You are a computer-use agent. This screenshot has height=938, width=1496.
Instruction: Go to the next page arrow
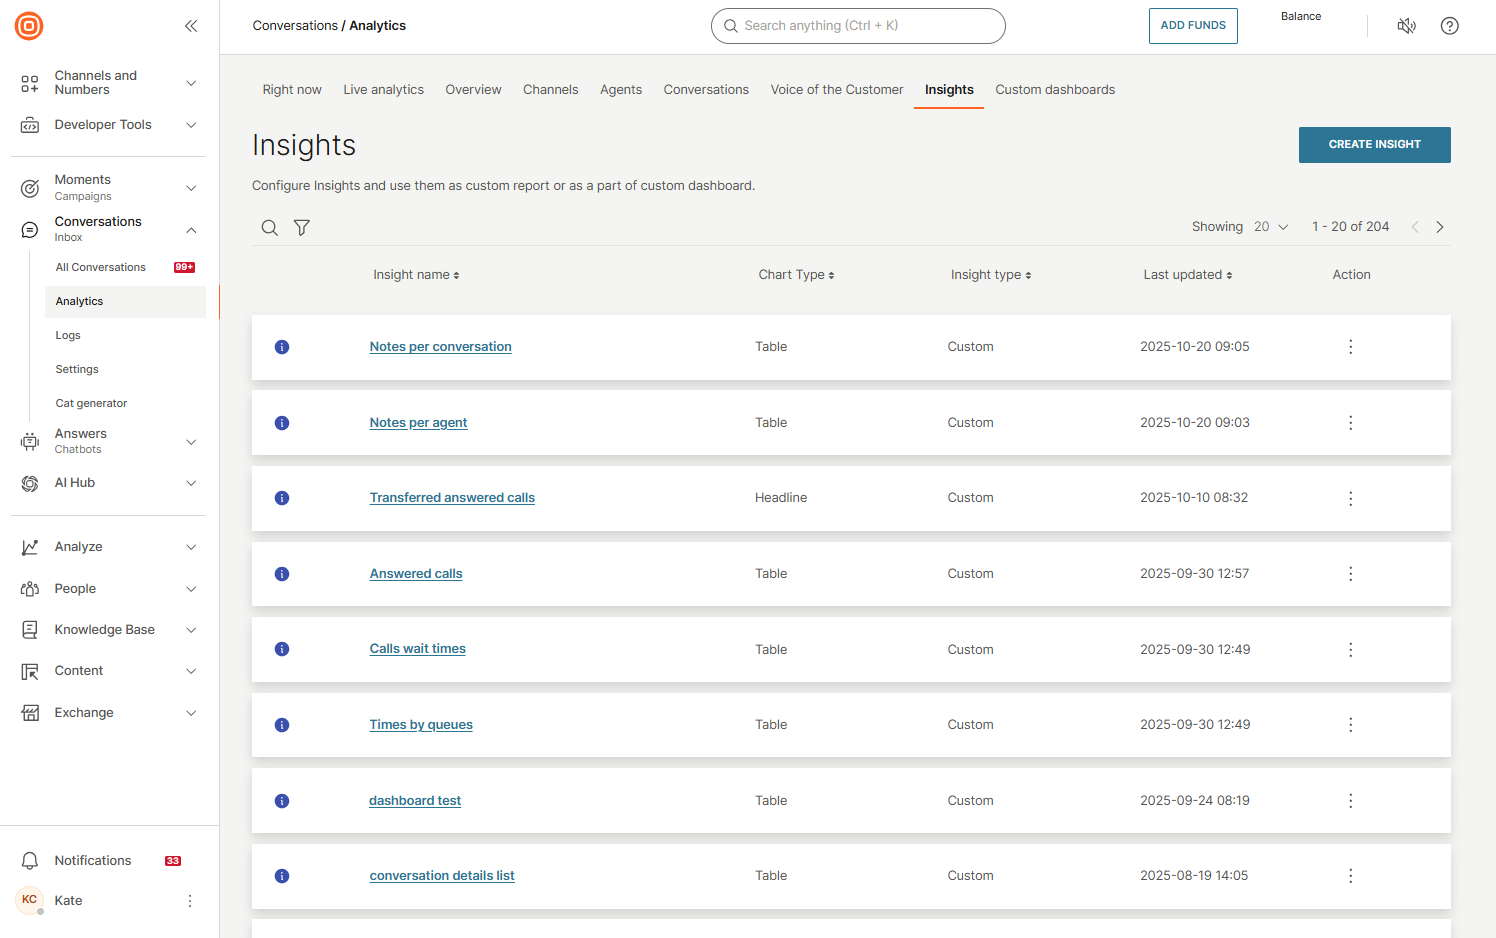tap(1440, 227)
